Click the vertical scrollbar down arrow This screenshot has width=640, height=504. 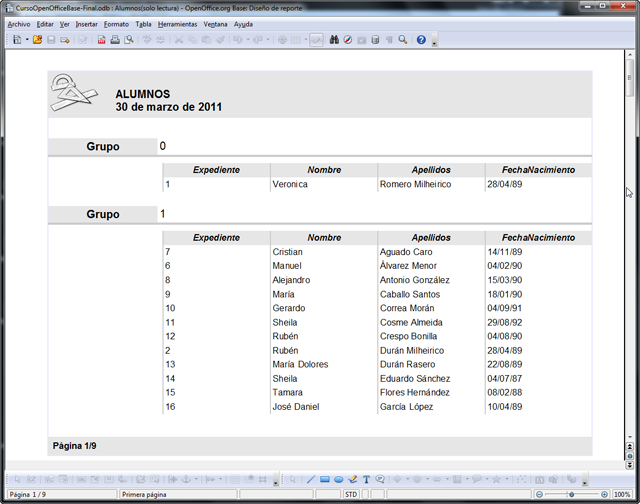630,439
